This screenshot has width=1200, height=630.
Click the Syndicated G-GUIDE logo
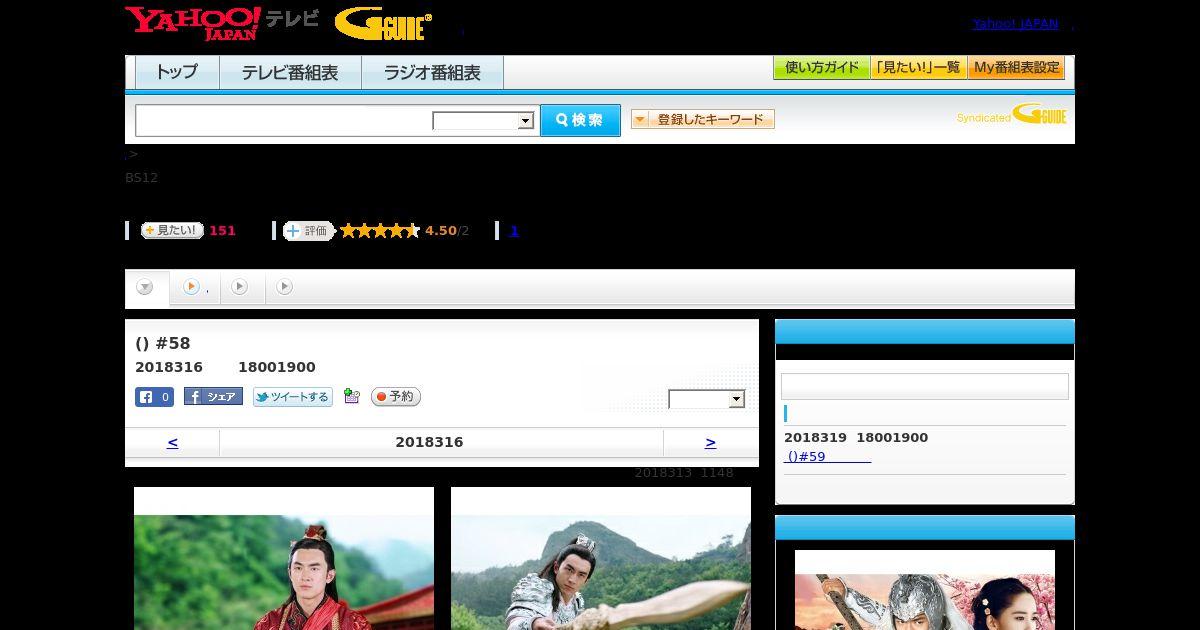[1012, 114]
